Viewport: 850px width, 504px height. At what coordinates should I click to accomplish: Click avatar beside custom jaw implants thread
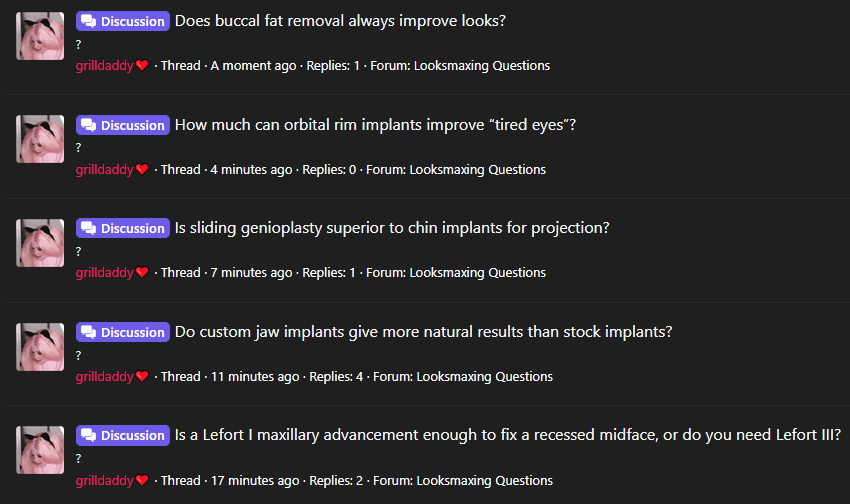coord(41,346)
